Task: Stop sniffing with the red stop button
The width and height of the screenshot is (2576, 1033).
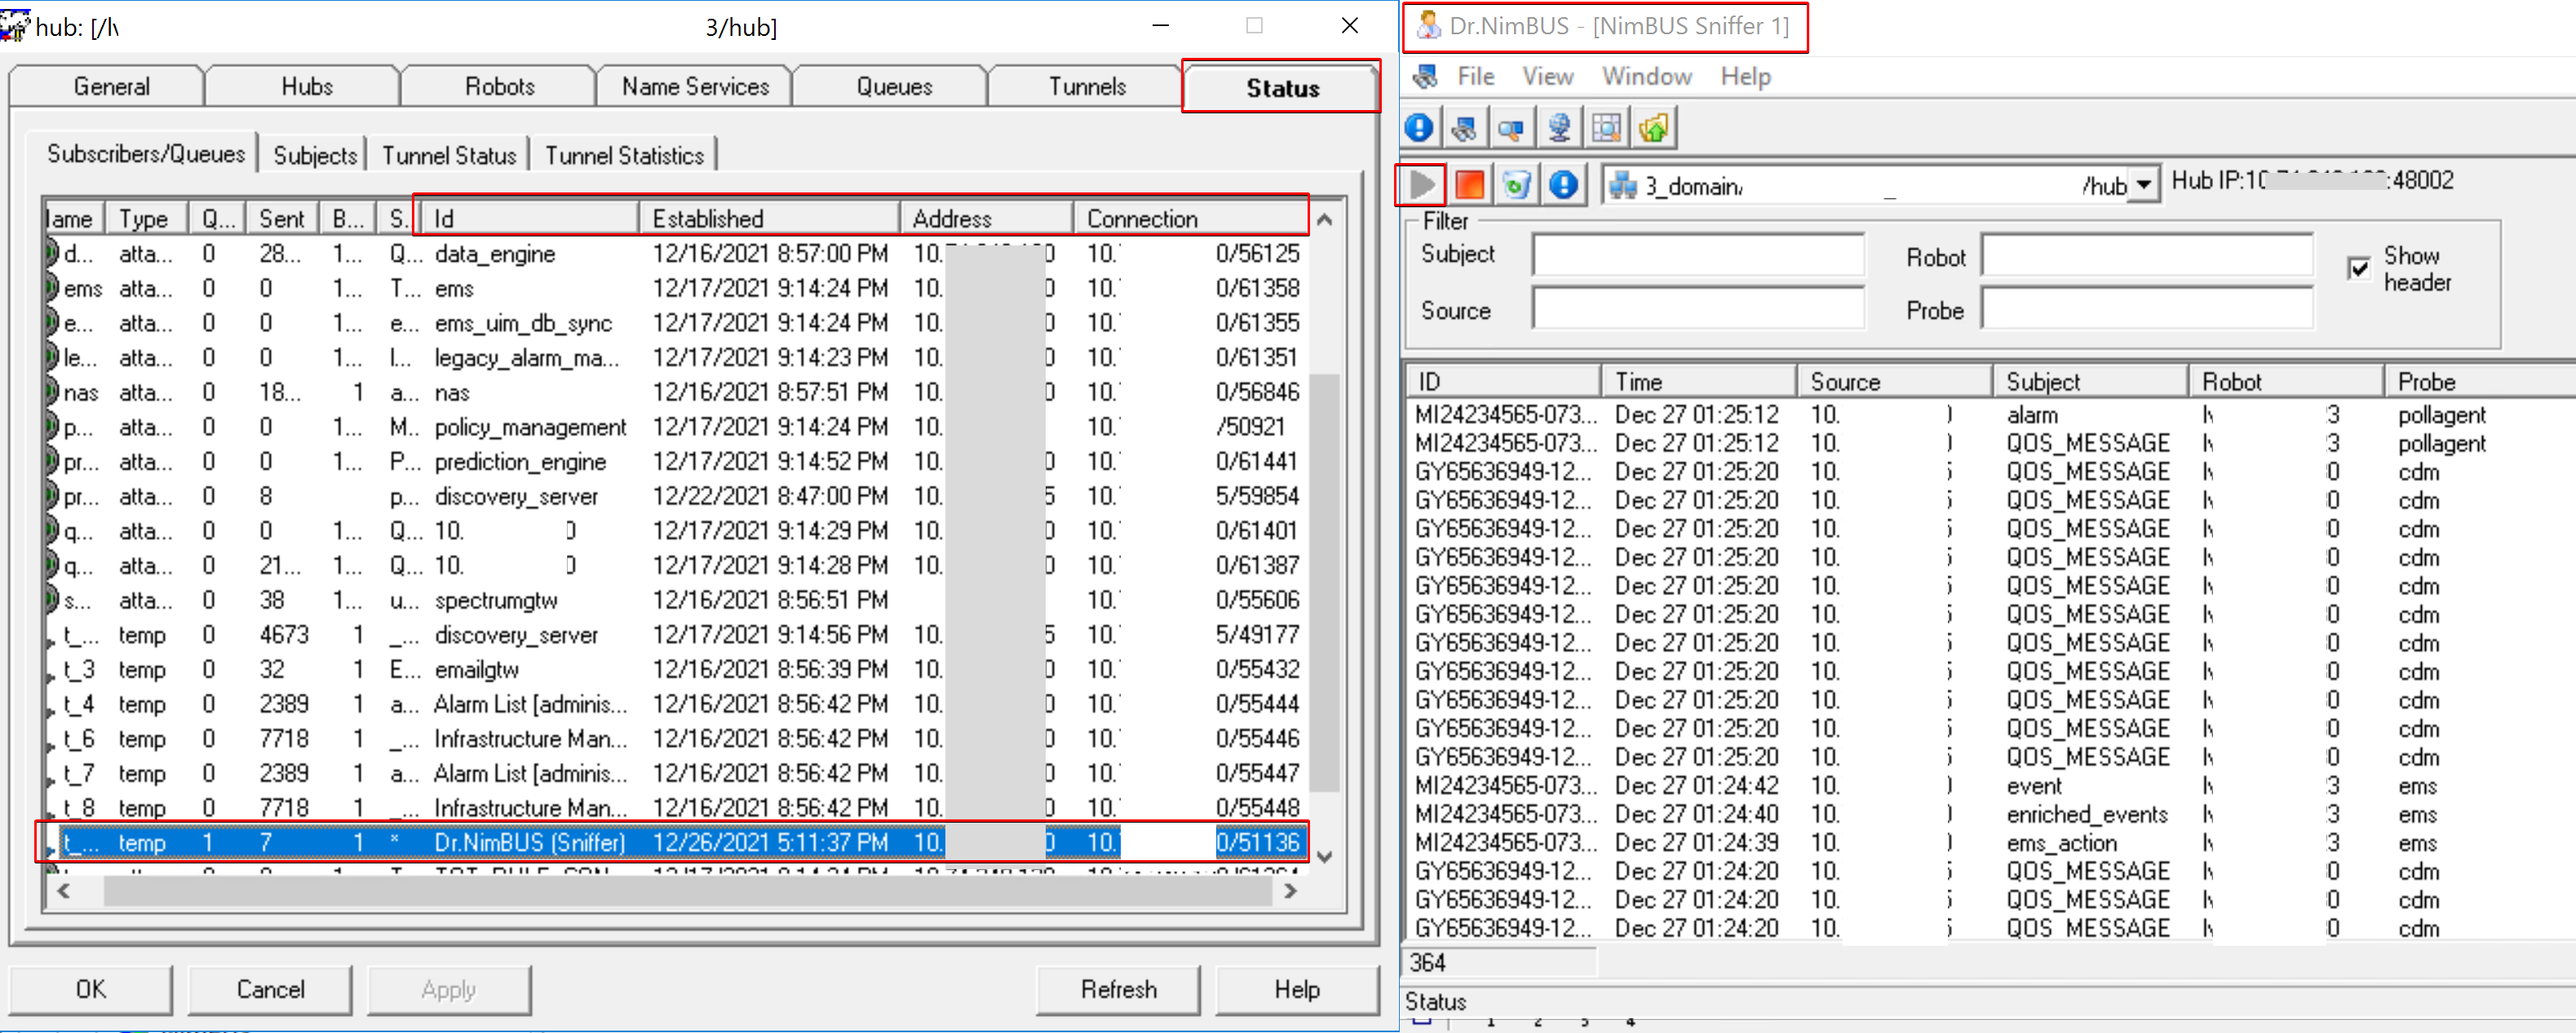Action: coord(1469,184)
